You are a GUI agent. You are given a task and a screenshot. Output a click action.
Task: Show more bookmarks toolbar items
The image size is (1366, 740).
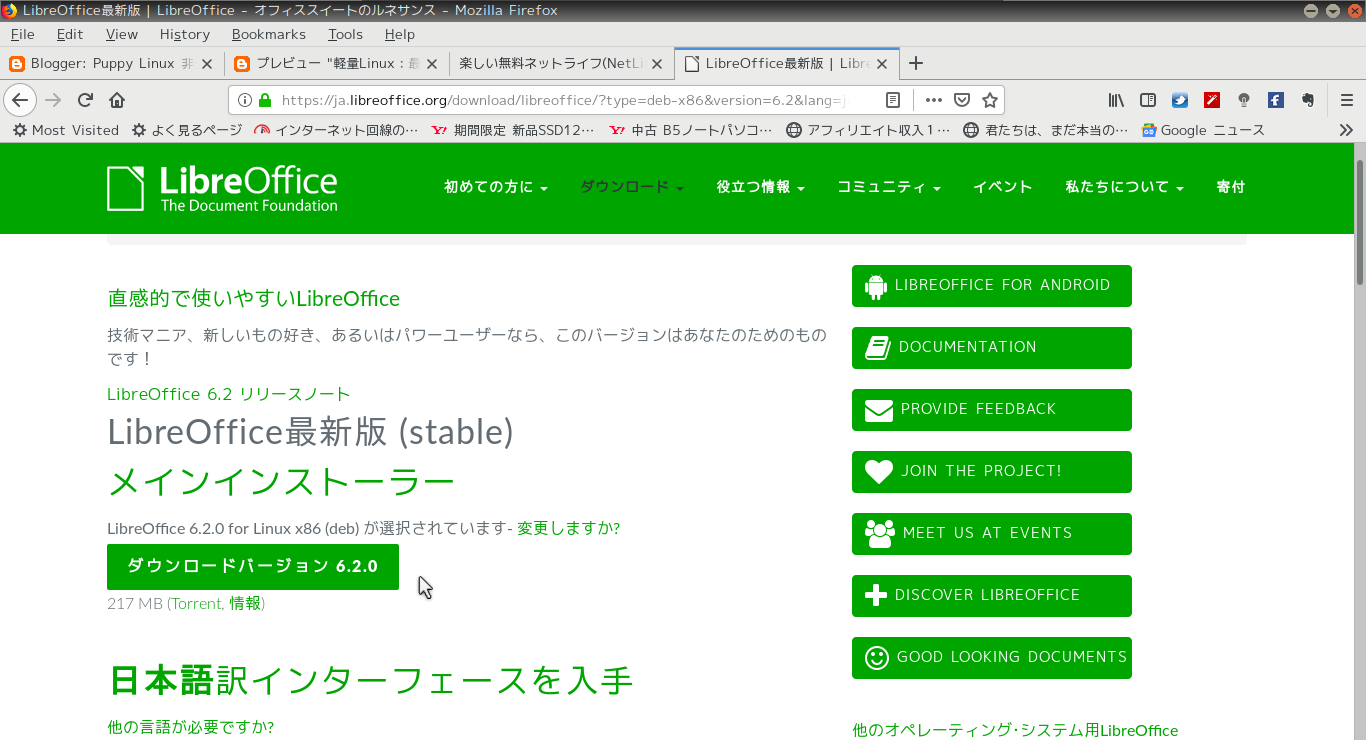coord(1346,130)
